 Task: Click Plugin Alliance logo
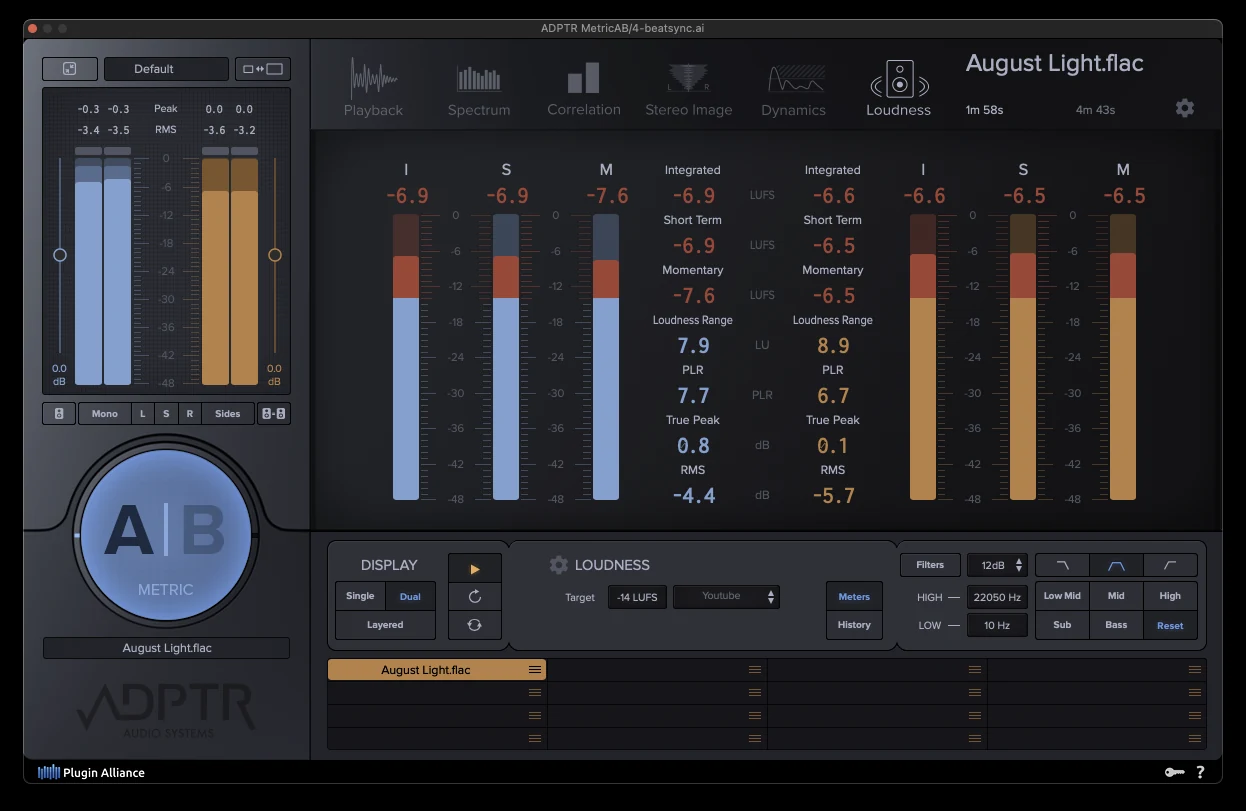coord(91,772)
